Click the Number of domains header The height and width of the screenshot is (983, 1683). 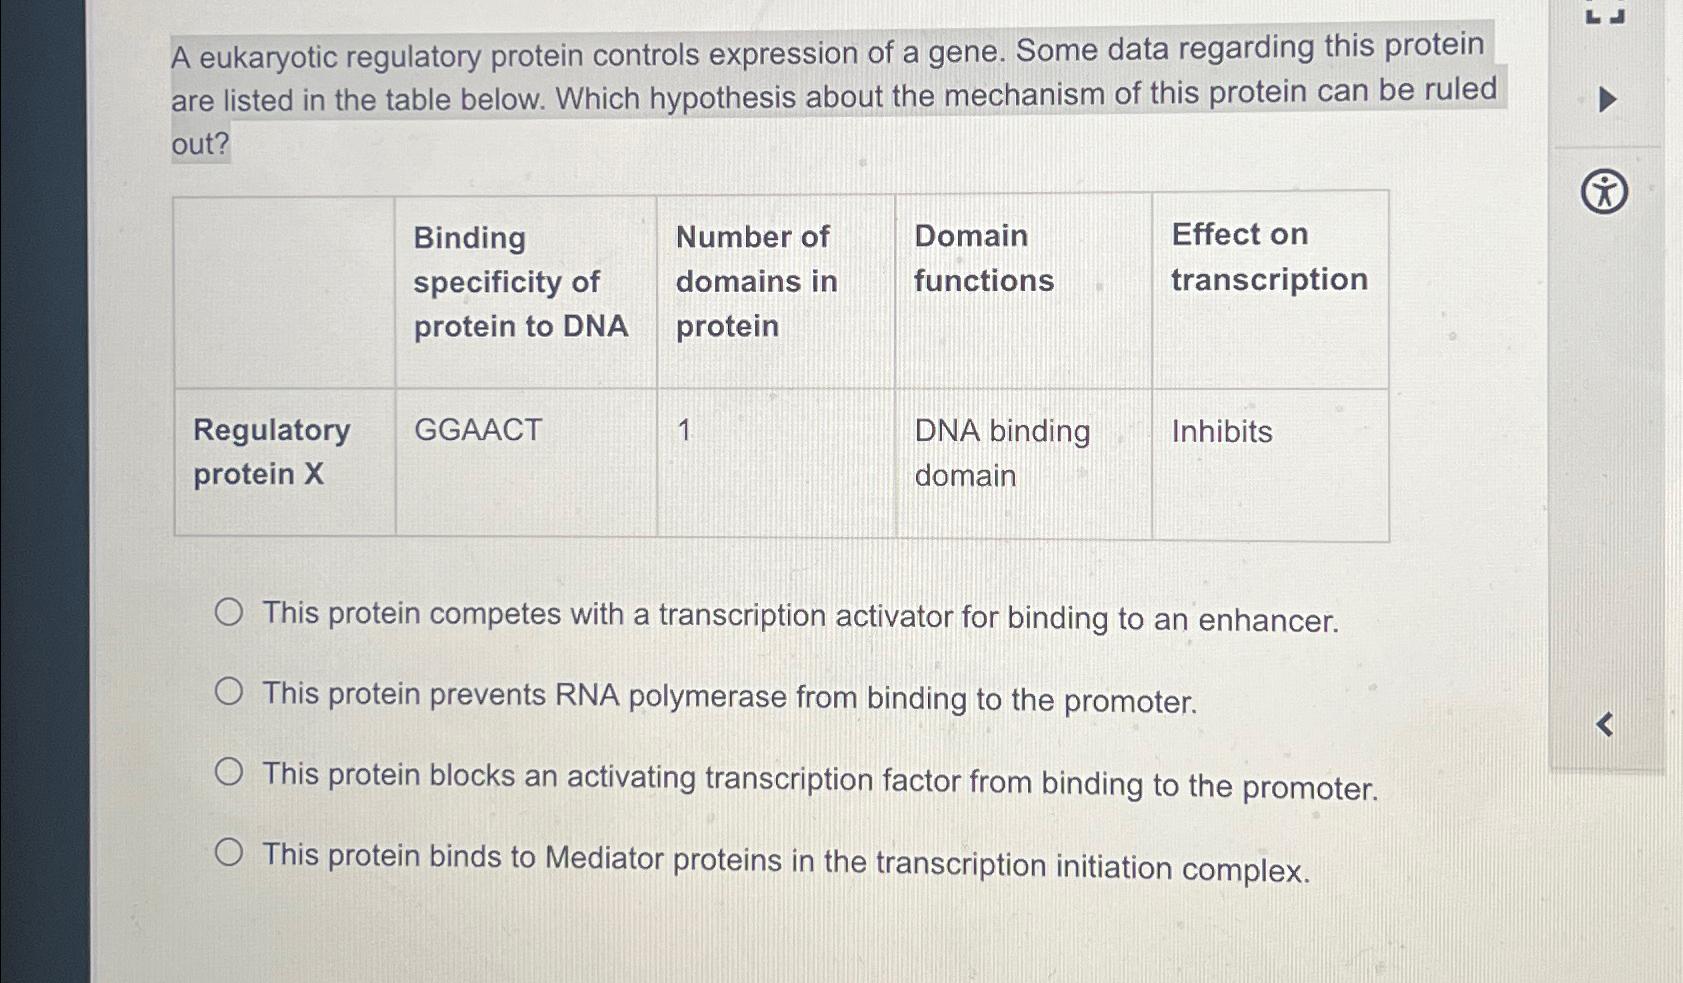[755, 281]
